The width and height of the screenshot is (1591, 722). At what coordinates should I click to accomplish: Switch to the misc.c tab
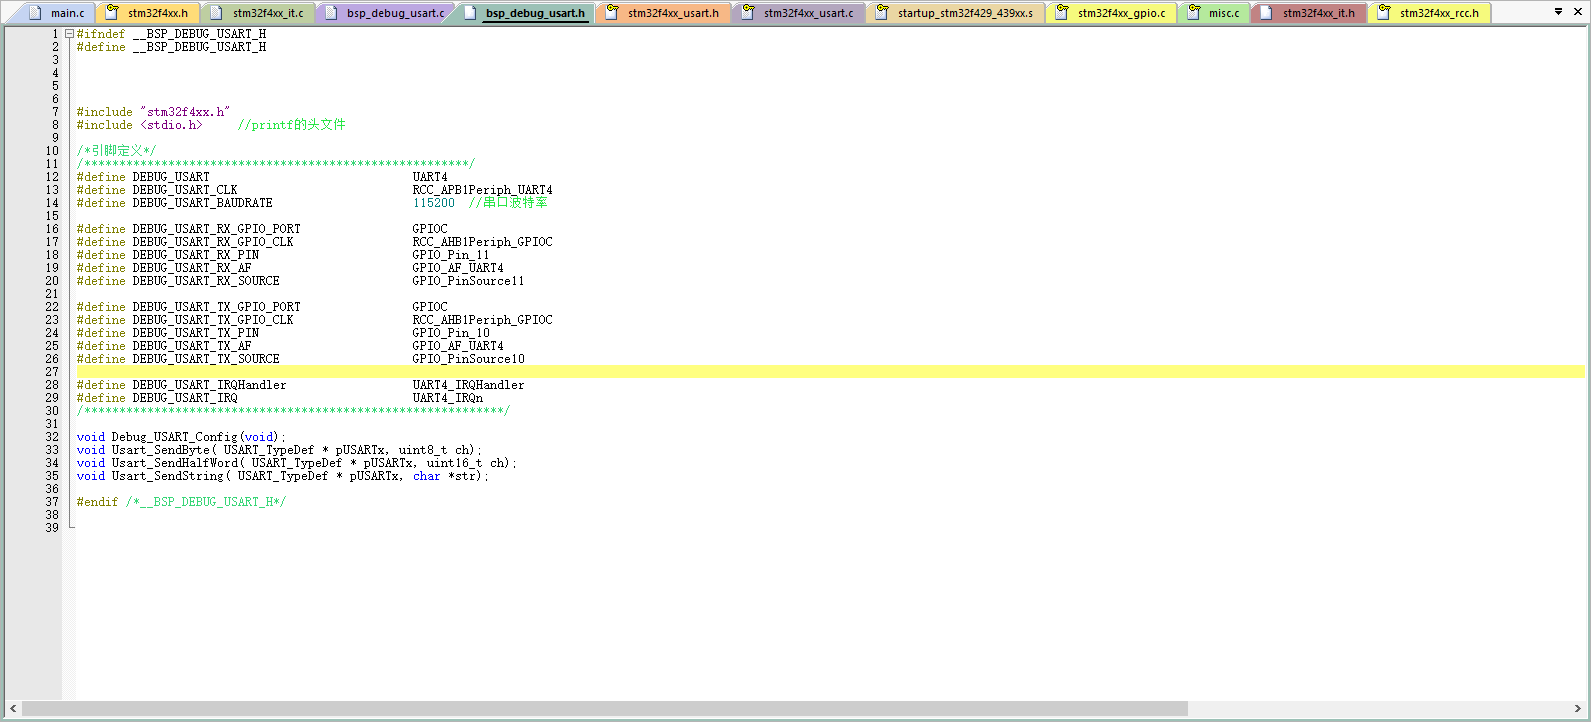pos(1214,13)
